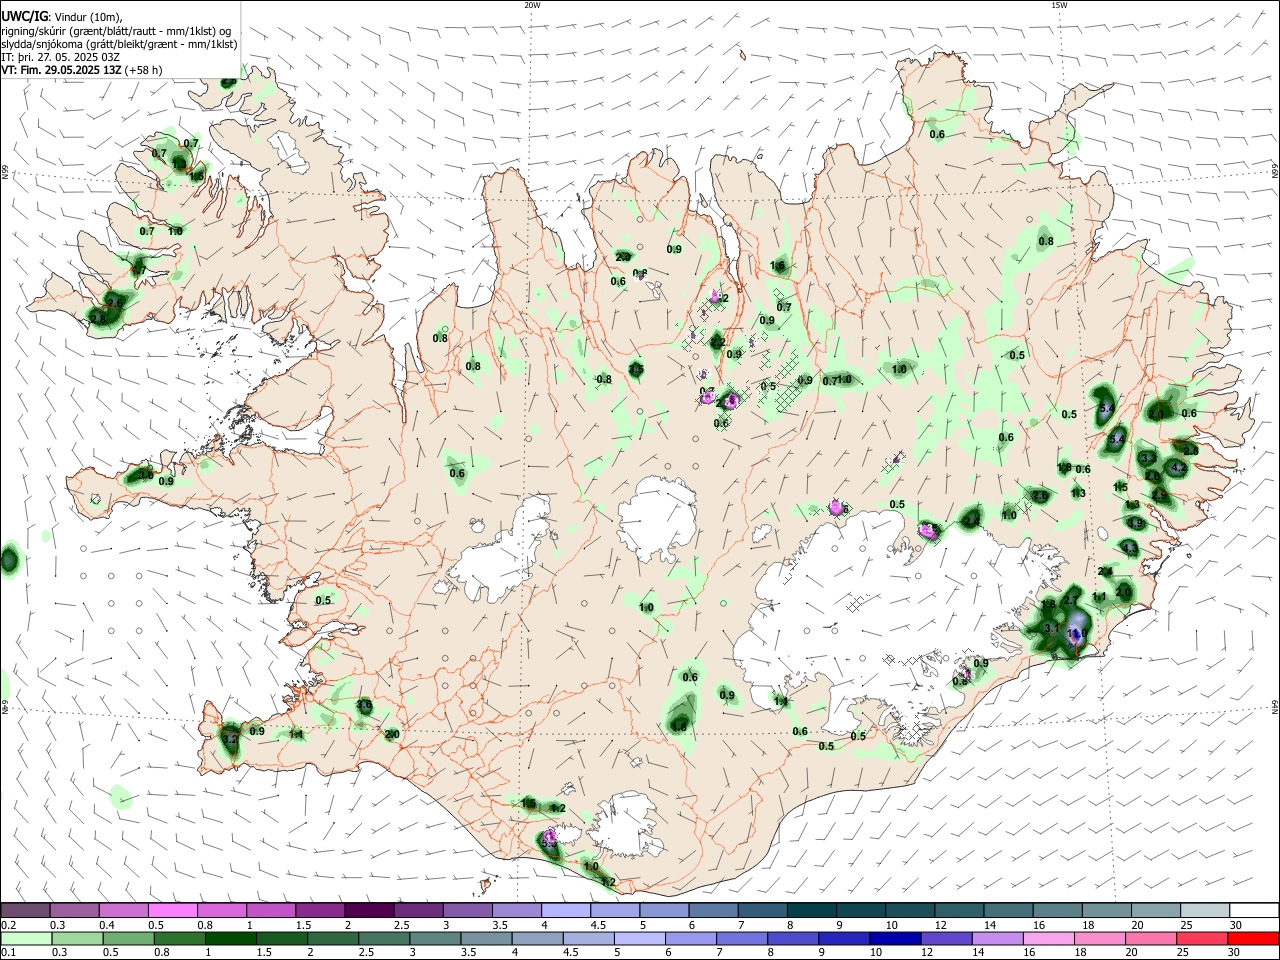
Task: Pick the dark blue rain swatch labeled 10
Action: 893,939
